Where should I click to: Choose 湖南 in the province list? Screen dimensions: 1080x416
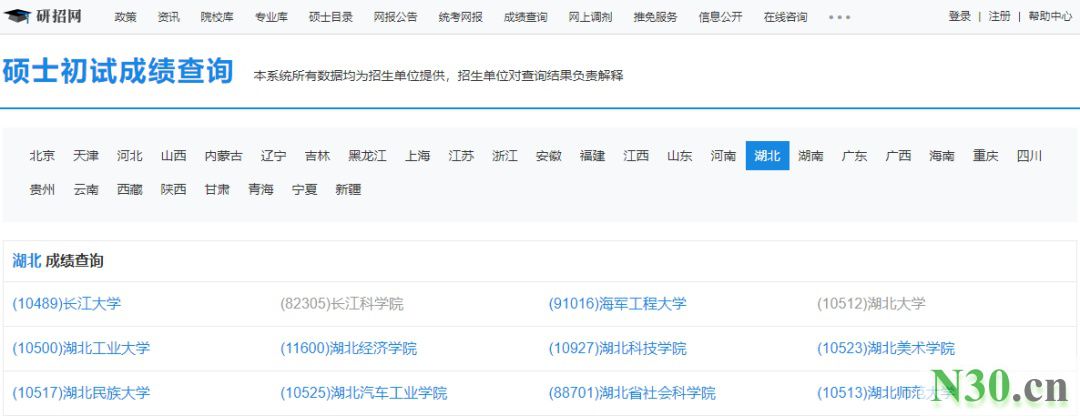click(811, 156)
